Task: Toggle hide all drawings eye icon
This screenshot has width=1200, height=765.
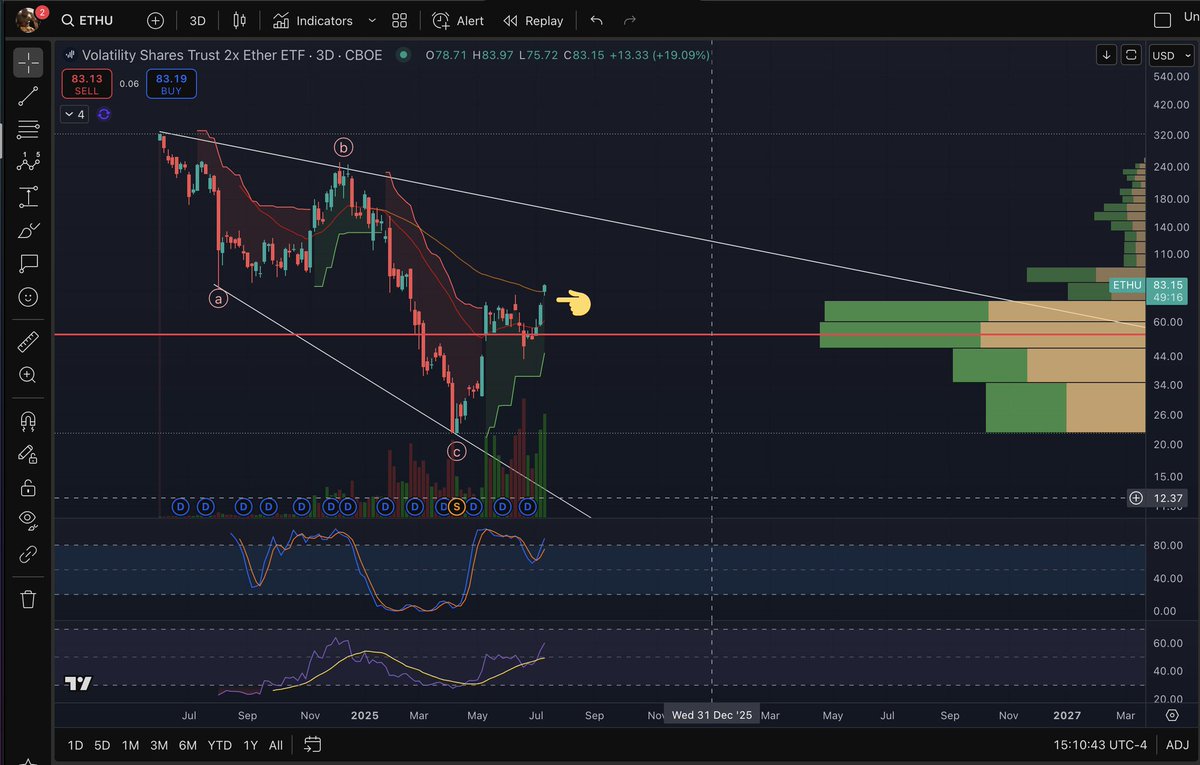Action: click(x=28, y=521)
